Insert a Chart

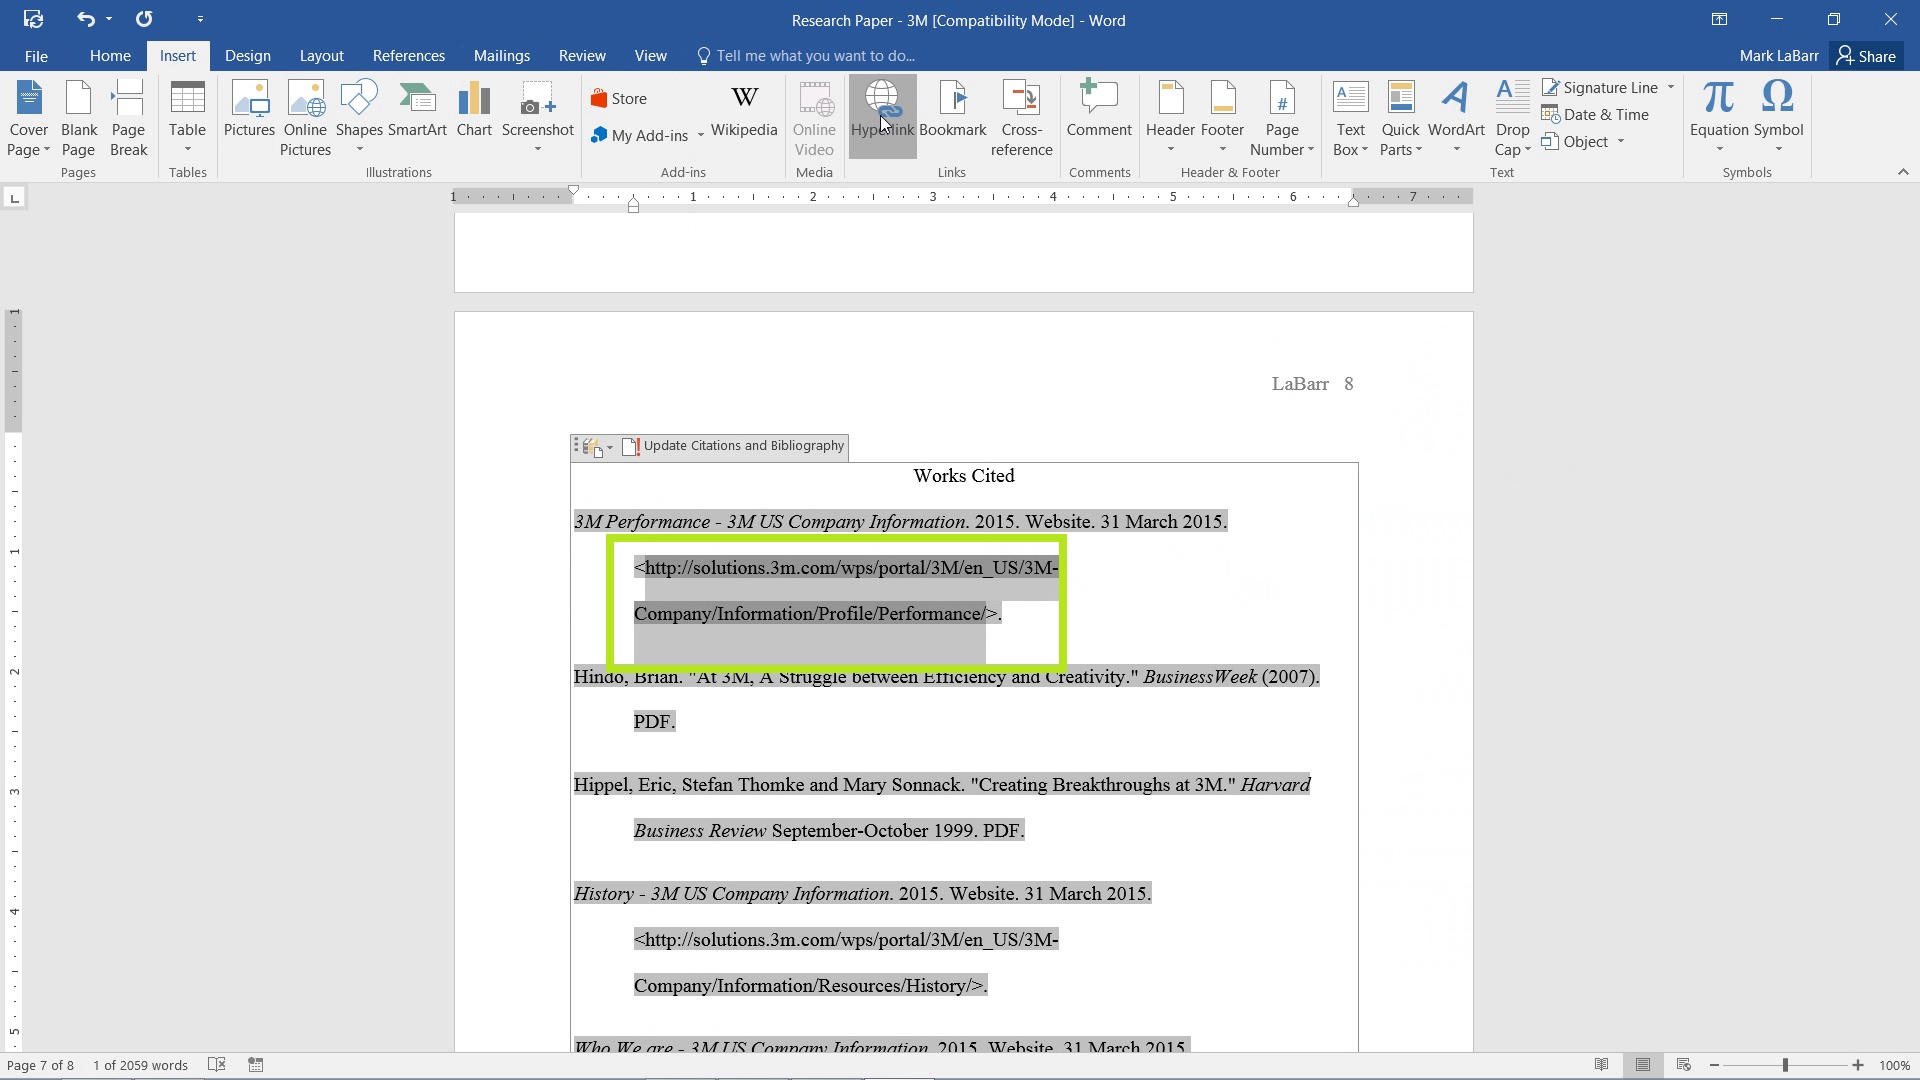click(474, 110)
